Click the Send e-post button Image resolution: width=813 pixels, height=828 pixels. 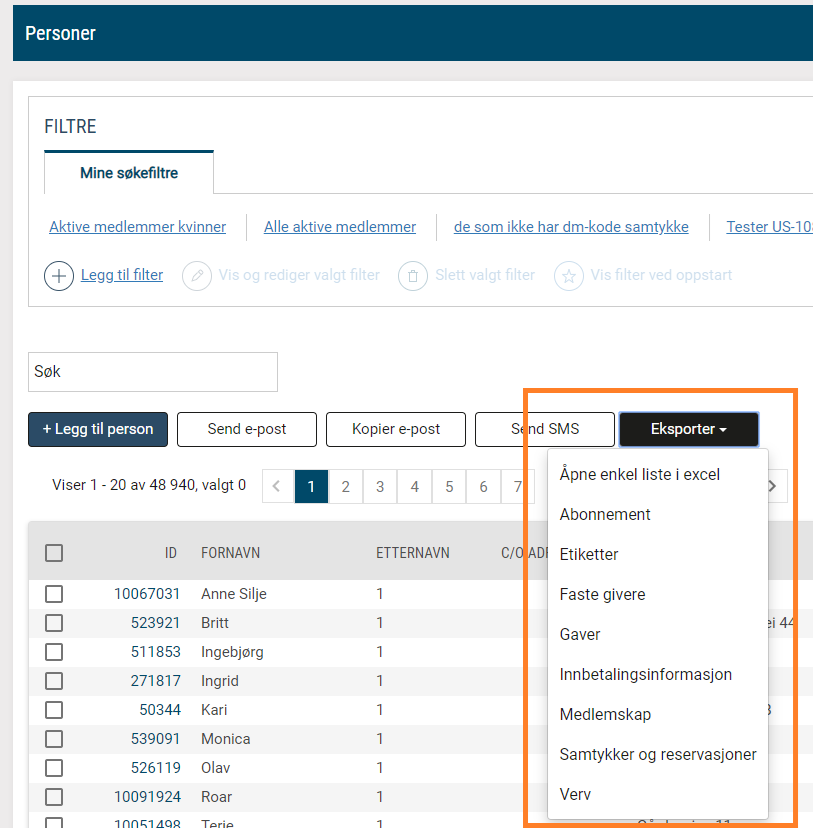pyautogui.click(x=247, y=429)
